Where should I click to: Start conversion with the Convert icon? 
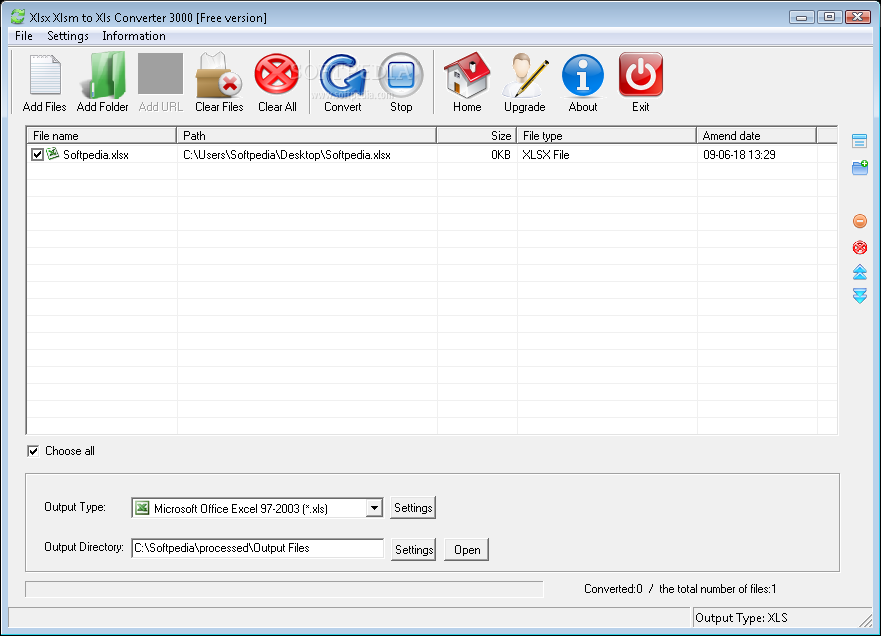click(343, 75)
